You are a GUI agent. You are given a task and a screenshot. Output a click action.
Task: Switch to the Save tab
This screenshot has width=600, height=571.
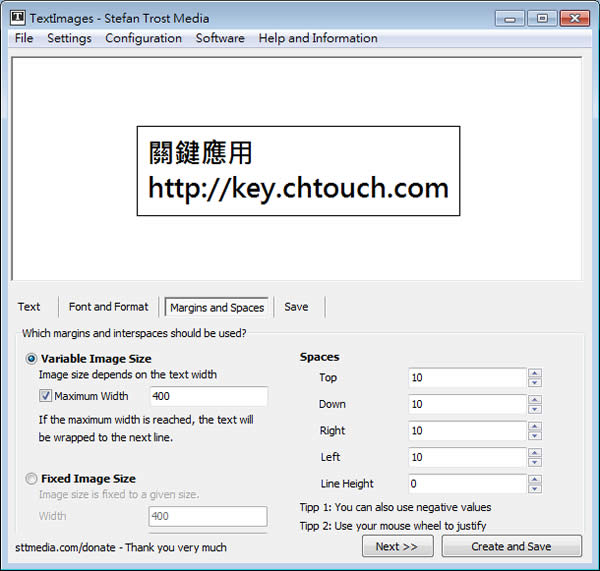pos(296,307)
